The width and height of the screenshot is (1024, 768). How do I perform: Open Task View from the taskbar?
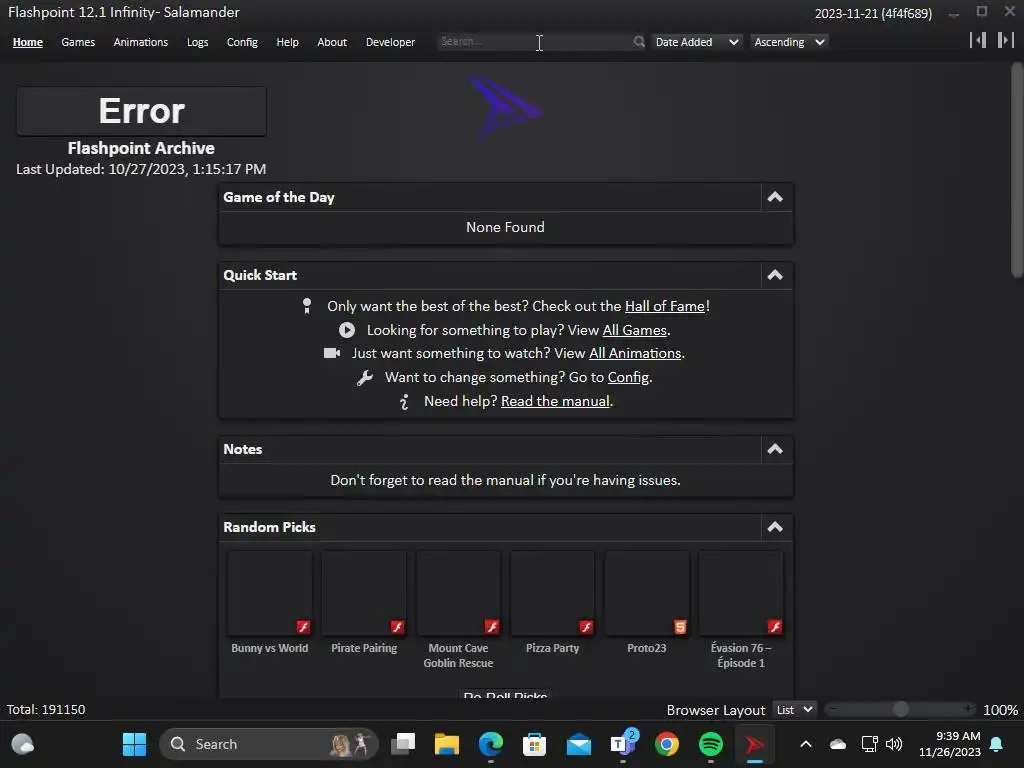(403, 744)
